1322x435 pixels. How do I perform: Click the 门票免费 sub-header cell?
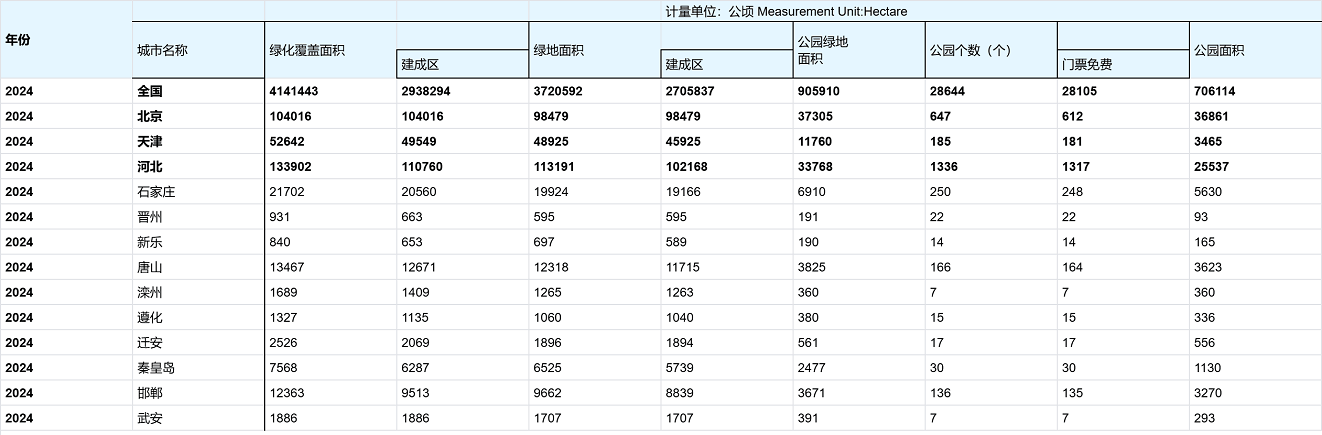[1086, 65]
